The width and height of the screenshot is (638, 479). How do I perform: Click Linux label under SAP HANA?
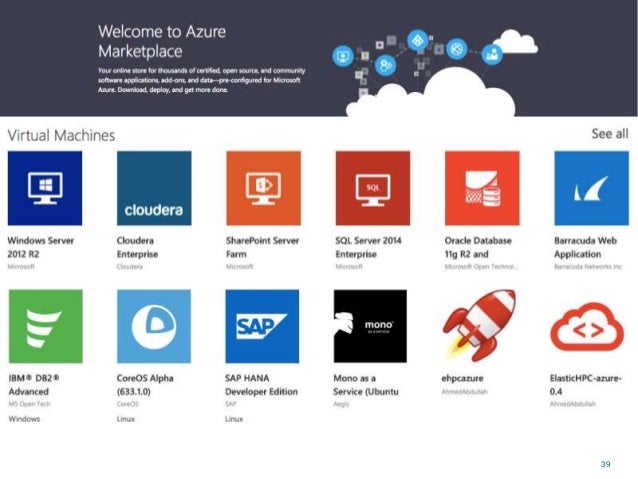pos(234,419)
